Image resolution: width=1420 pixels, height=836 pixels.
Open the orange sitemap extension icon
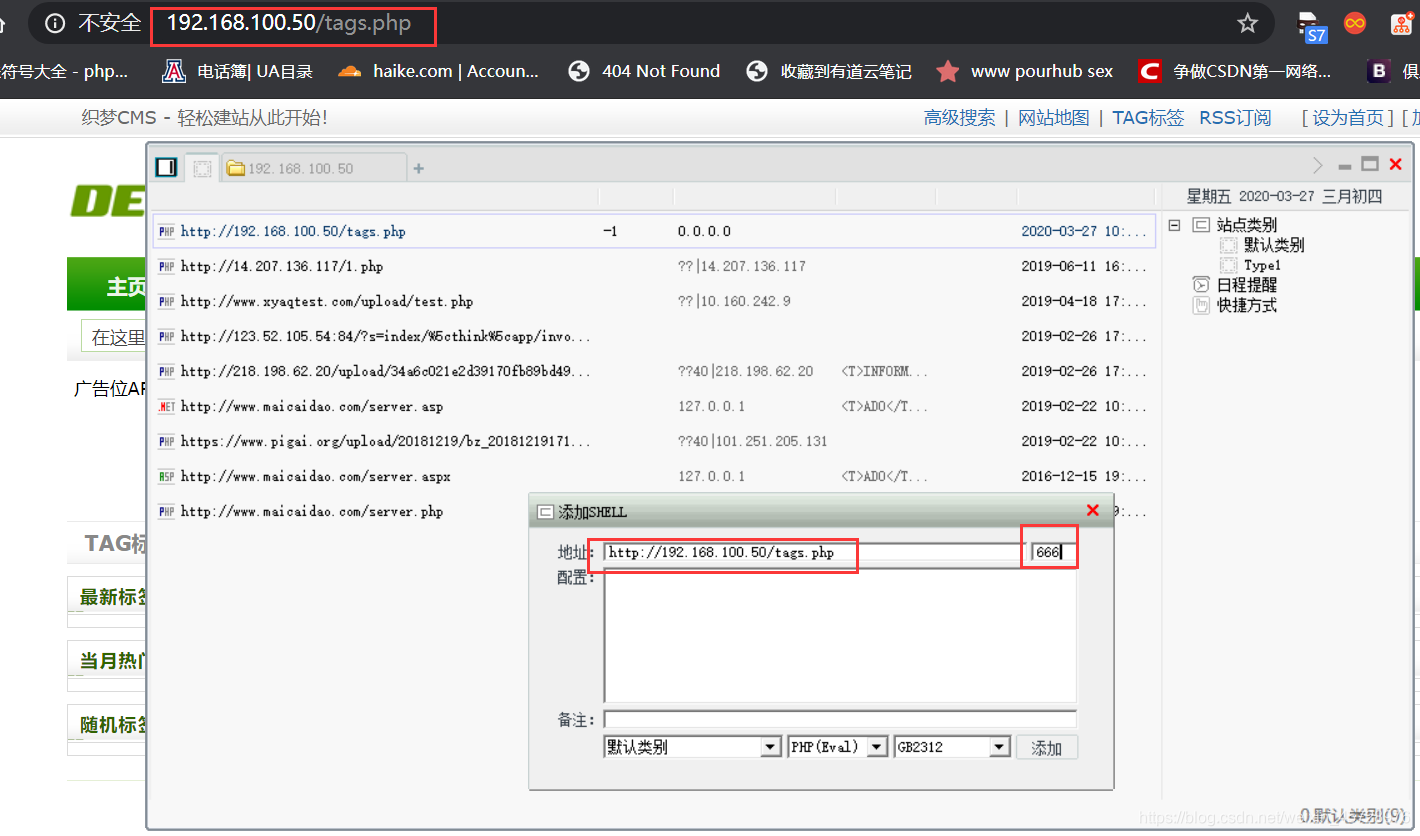[1402, 23]
